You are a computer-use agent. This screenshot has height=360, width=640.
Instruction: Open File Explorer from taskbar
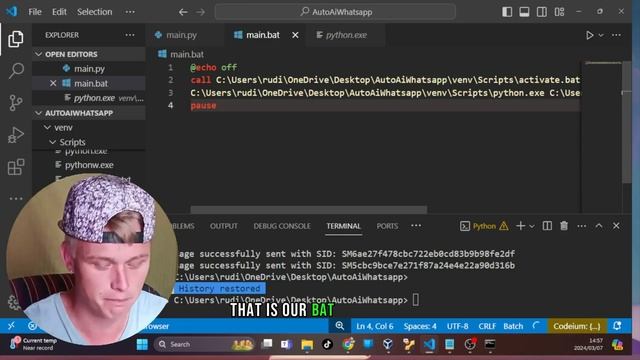pos(307,344)
